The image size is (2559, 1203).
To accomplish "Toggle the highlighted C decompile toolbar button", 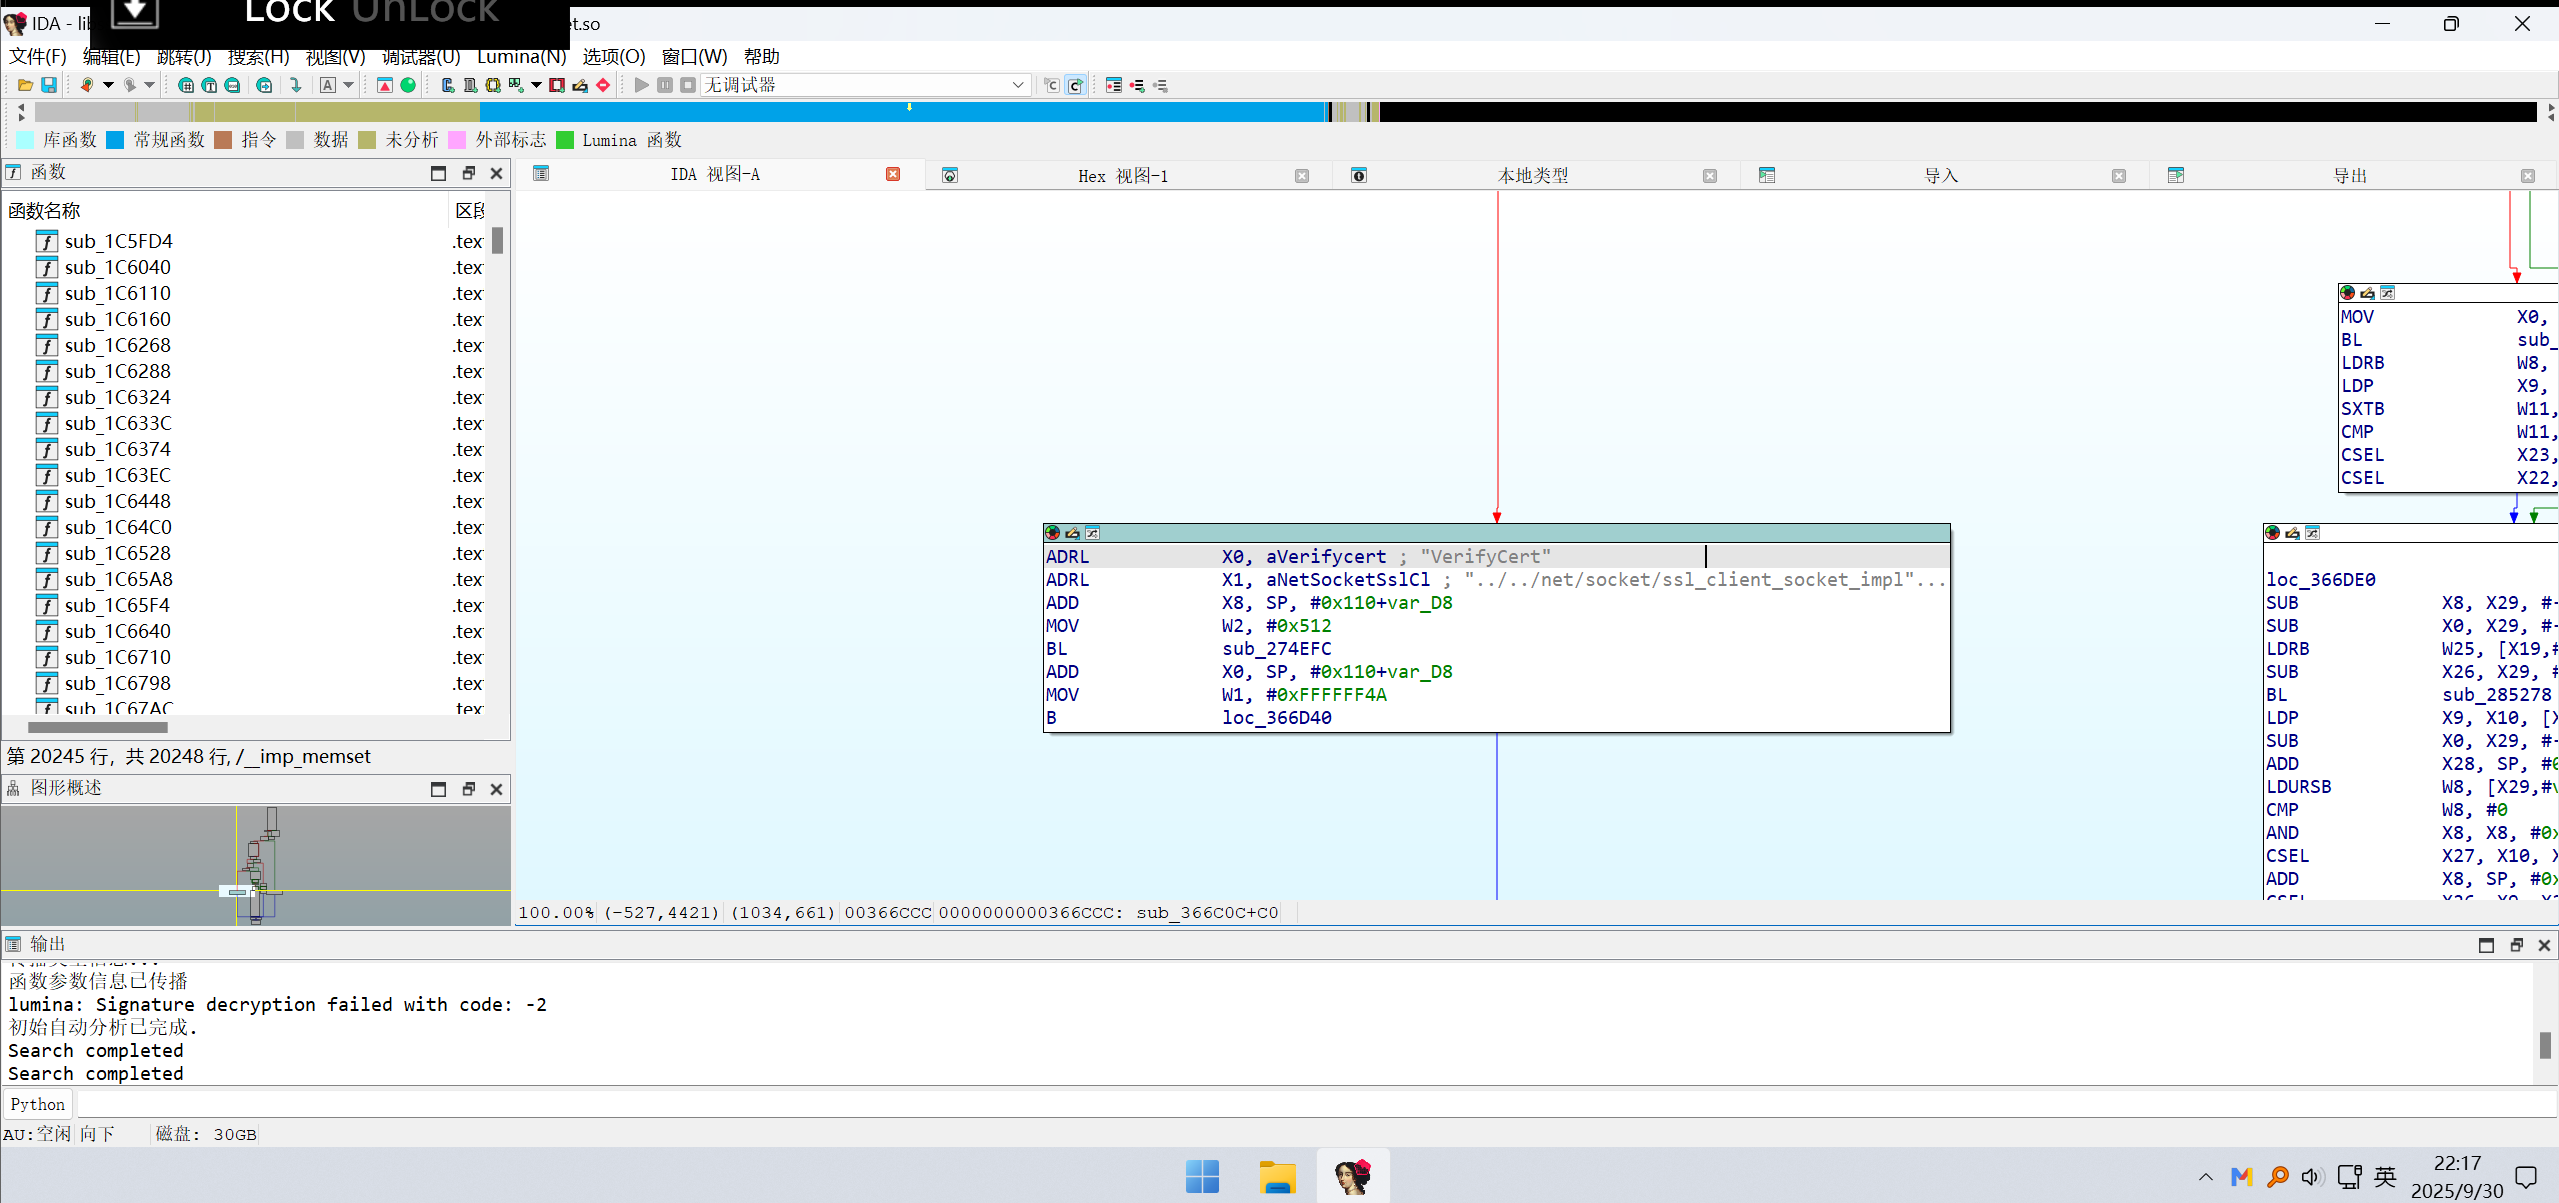I will tap(1075, 85).
